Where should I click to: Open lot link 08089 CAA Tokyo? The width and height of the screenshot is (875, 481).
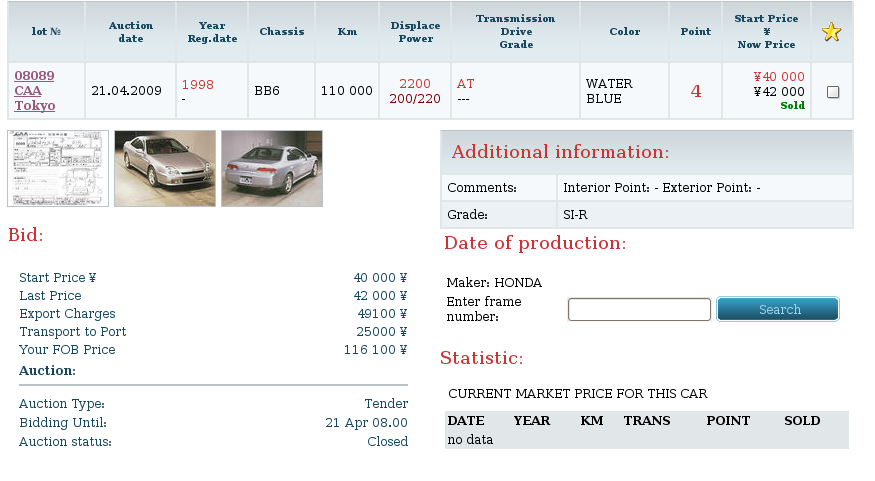(x=35, y=90)
